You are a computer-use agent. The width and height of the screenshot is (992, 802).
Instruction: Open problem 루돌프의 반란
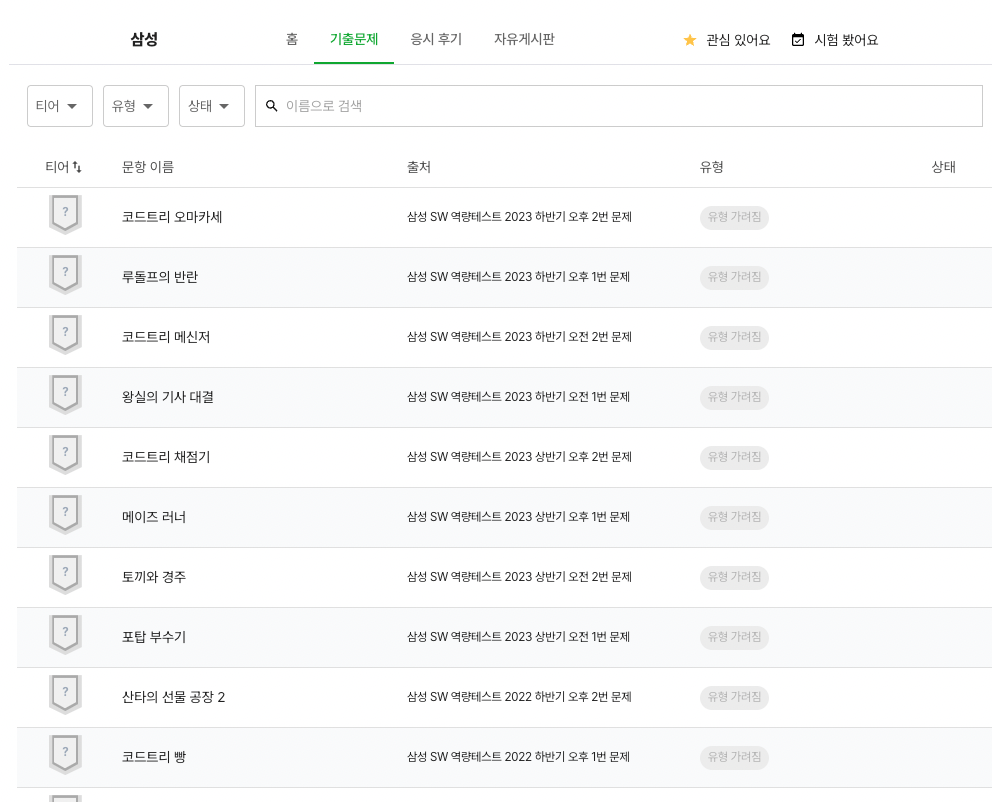[x=160, y=277]
